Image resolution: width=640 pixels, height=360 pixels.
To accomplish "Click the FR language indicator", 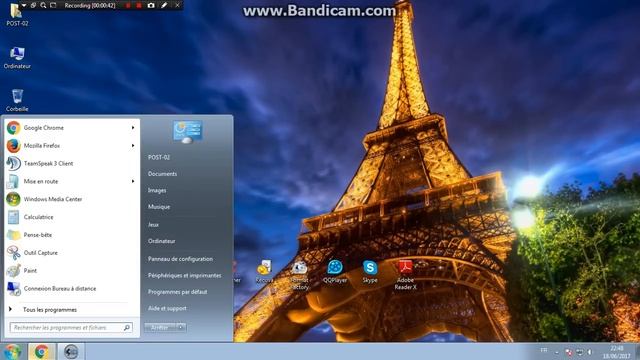I will [x=544, y=350].
